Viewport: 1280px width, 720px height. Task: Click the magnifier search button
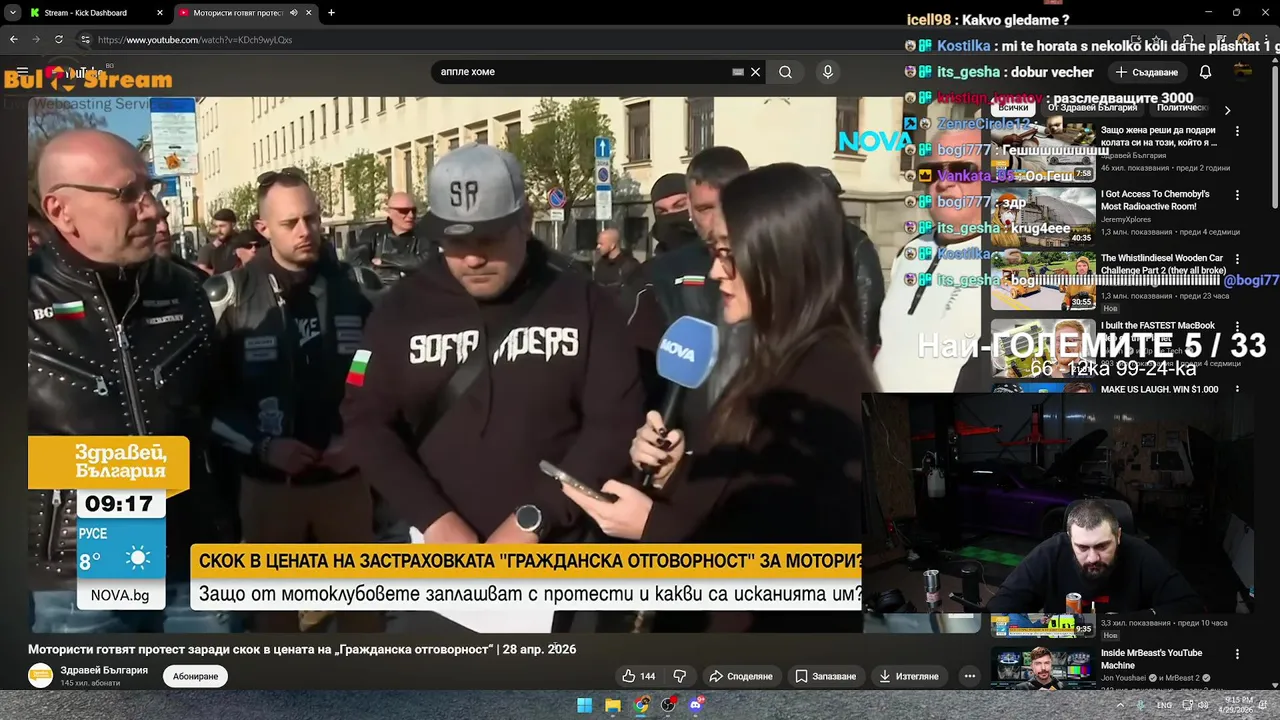[786, 72]
